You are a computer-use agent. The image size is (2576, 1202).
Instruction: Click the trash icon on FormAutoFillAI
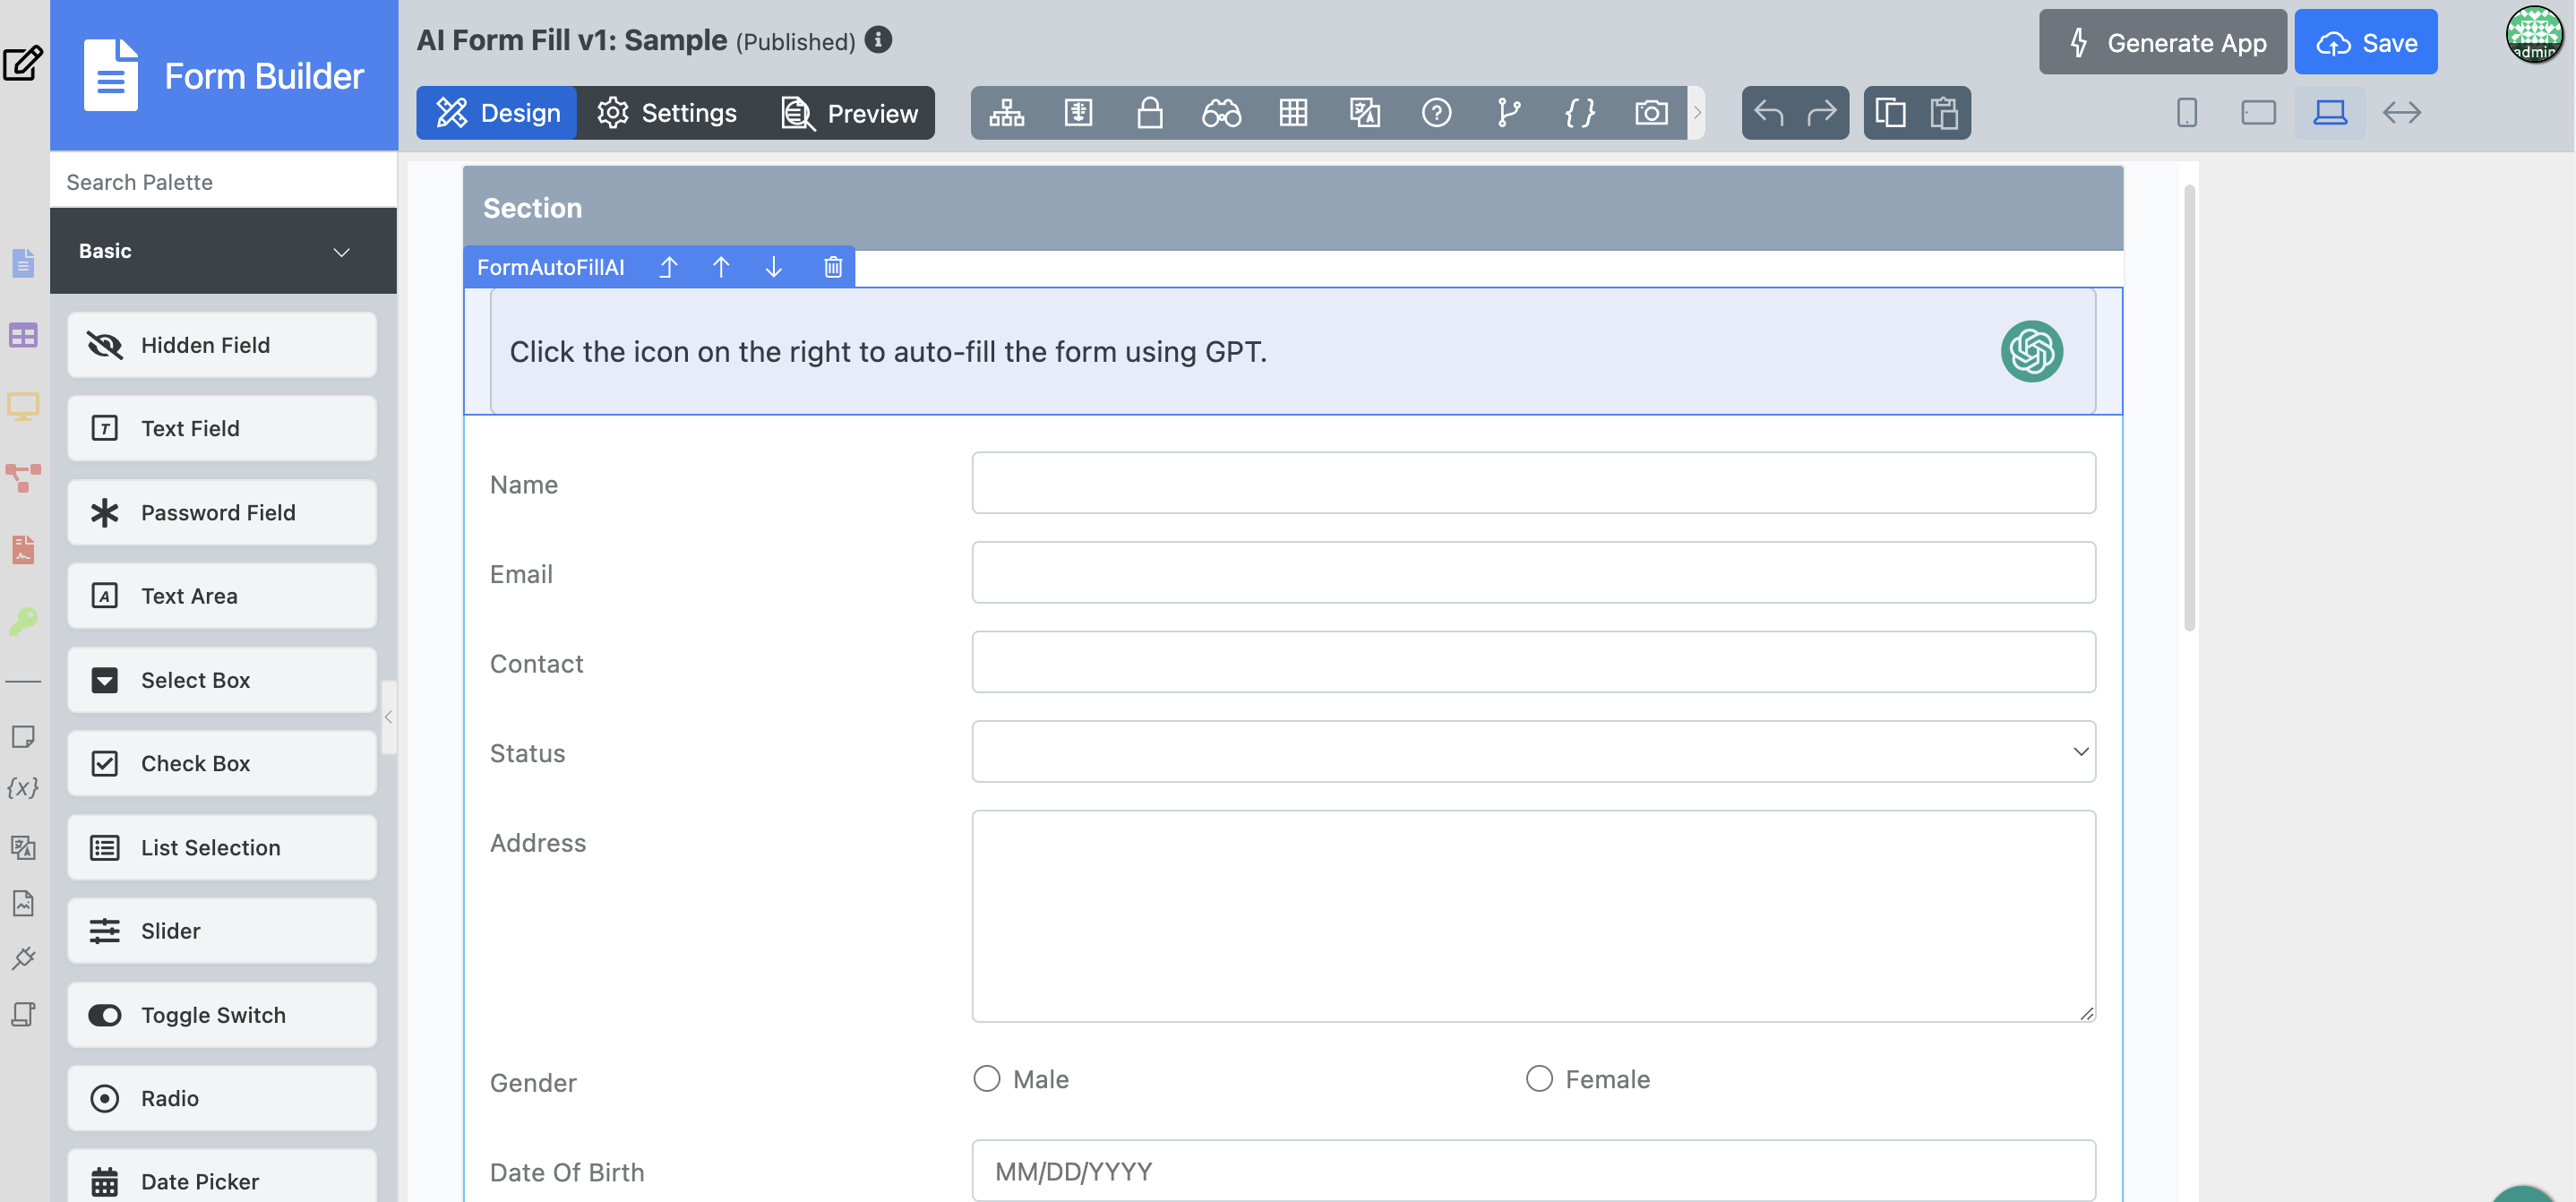pyautogui.click(x=832, y=267)
